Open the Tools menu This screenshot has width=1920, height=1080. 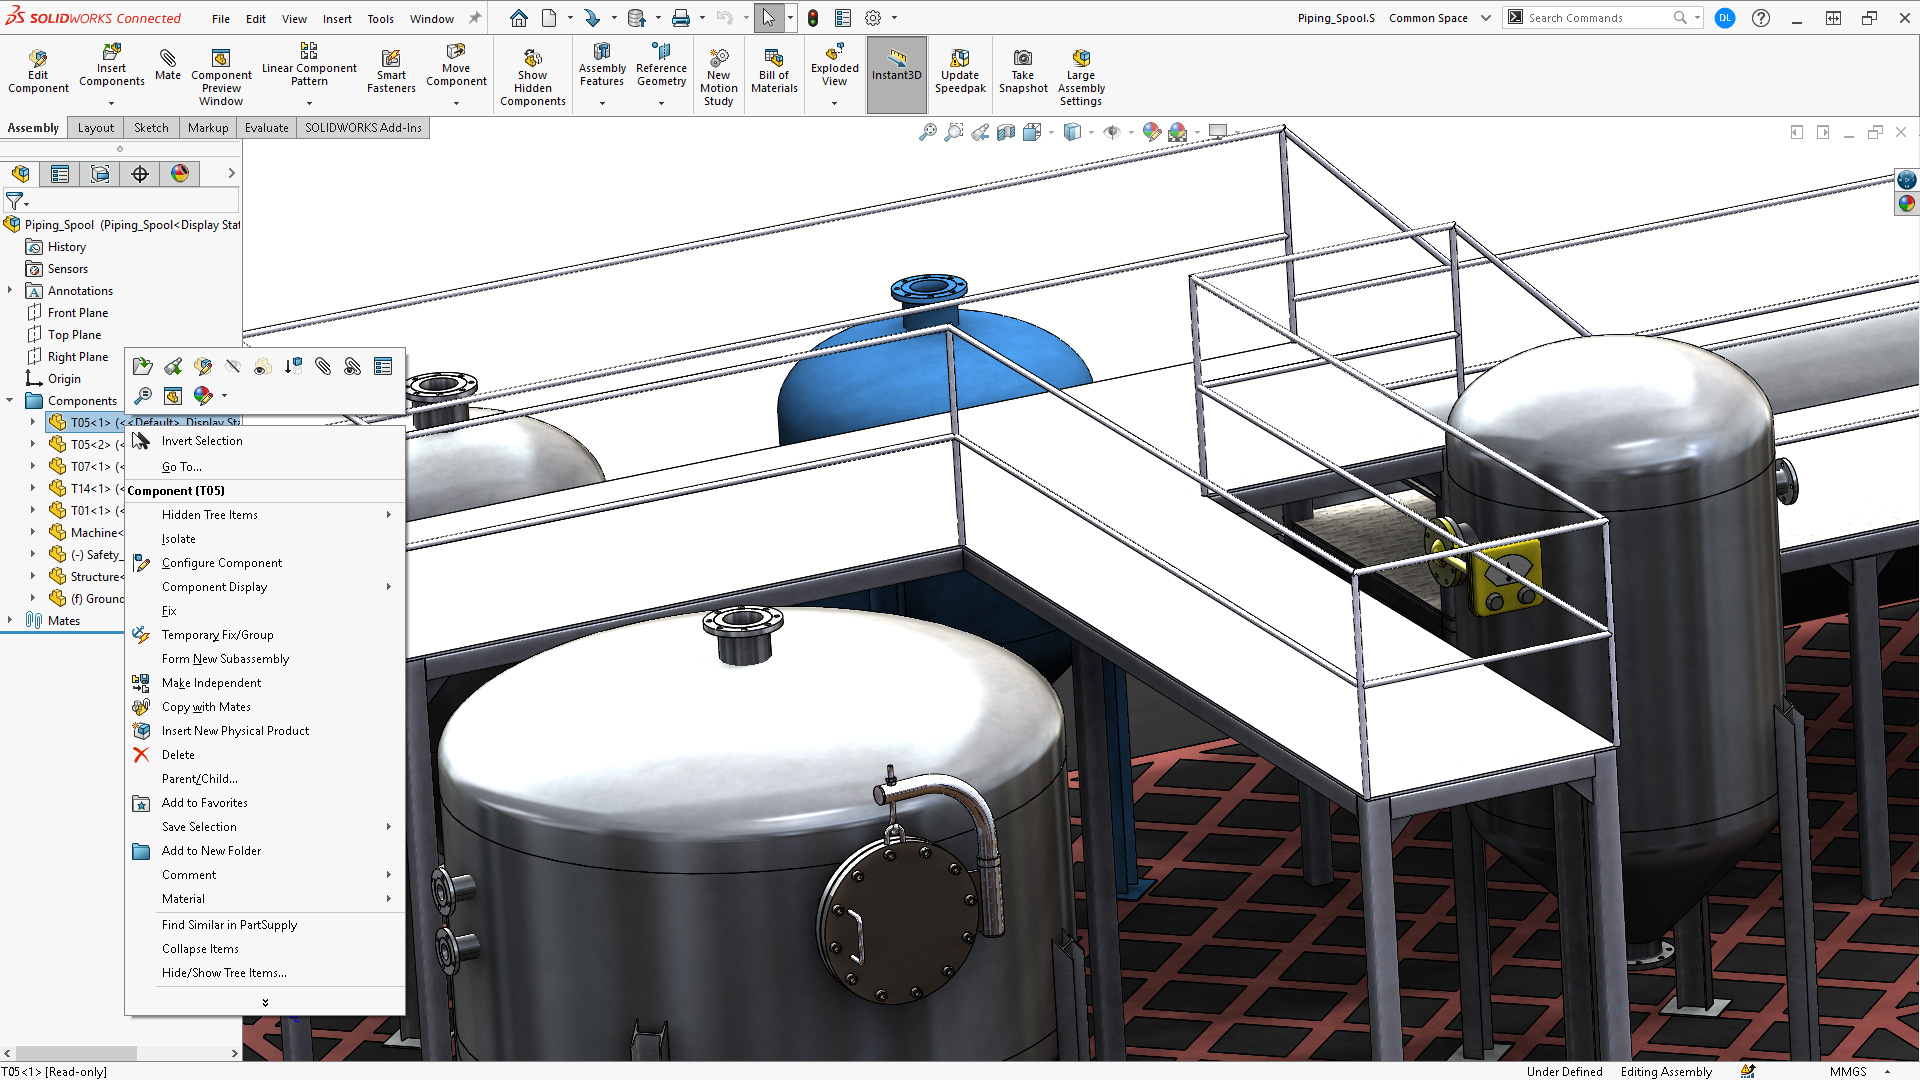[x=380, y=18]
